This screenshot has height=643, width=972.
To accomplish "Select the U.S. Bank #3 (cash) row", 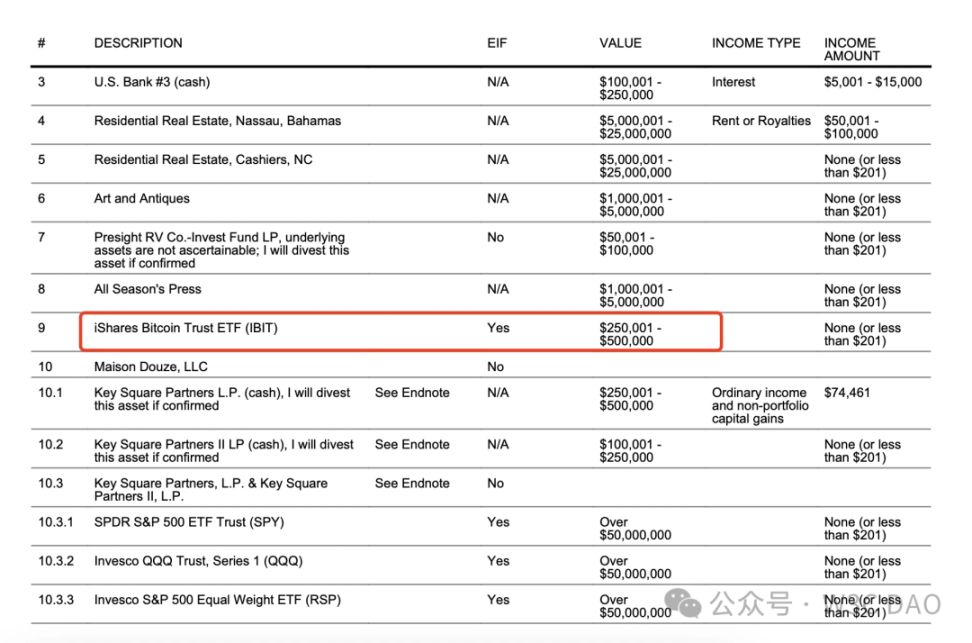I will [152, 82].
